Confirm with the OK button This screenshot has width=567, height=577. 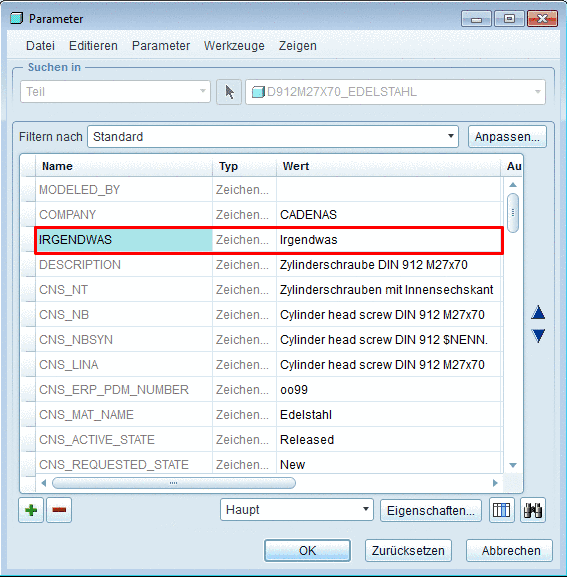(x=307, y=551)
